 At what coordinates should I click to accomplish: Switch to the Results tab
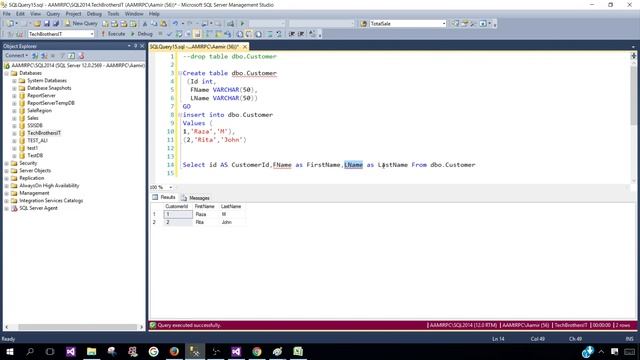[x=164, y=198]
